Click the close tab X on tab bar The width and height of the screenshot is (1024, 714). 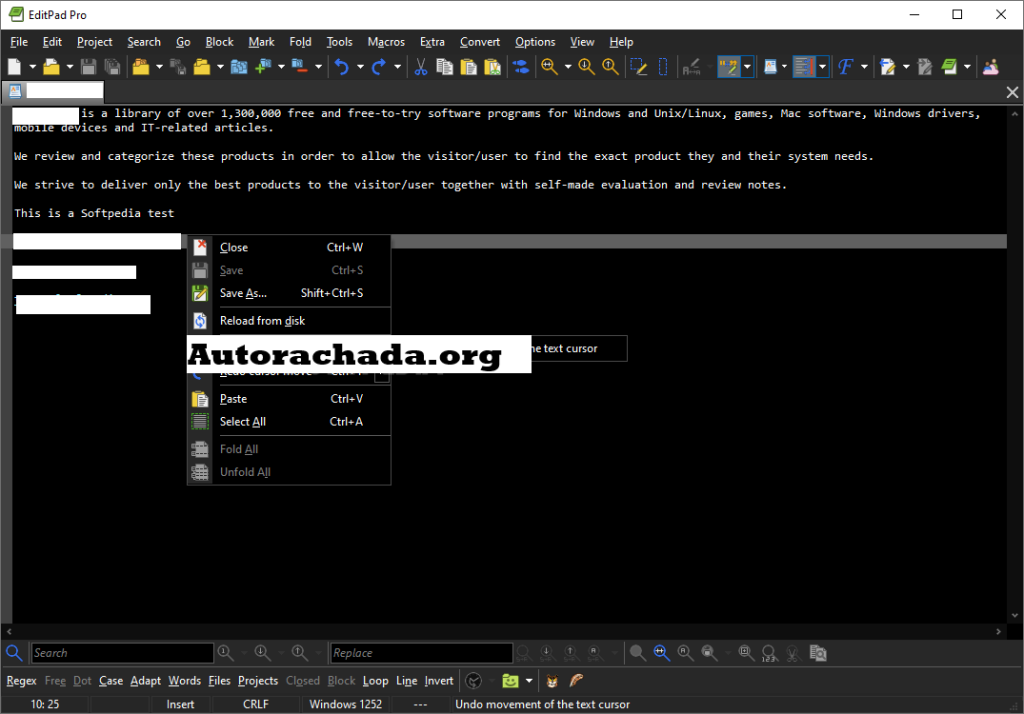pyautogui.click(x=1012, y=92)
